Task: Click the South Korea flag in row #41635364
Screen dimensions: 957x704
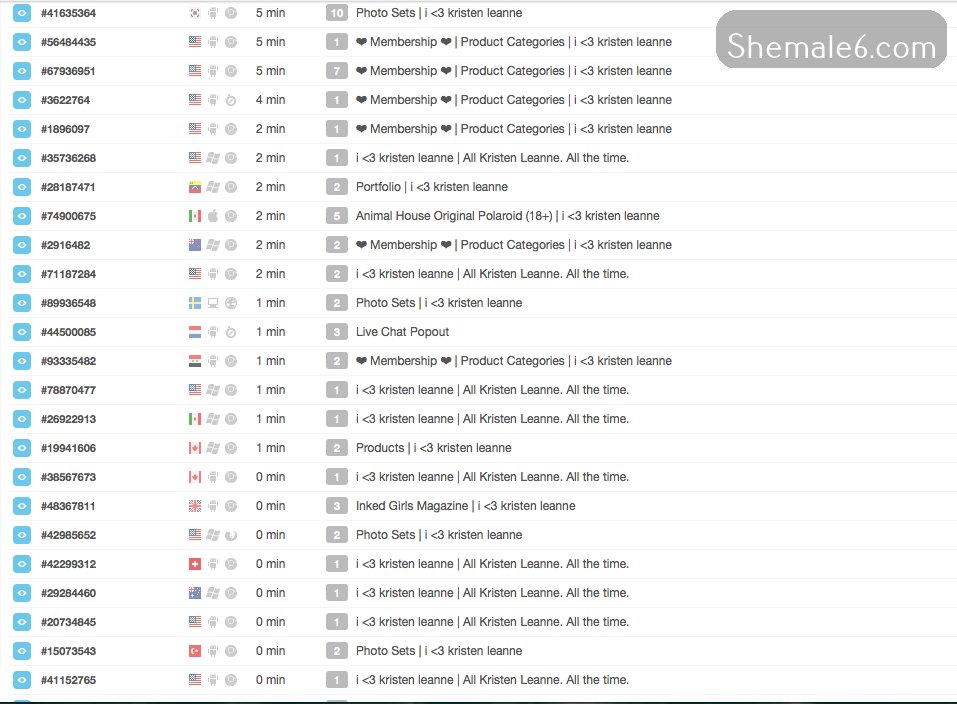Action: (195, 13)
